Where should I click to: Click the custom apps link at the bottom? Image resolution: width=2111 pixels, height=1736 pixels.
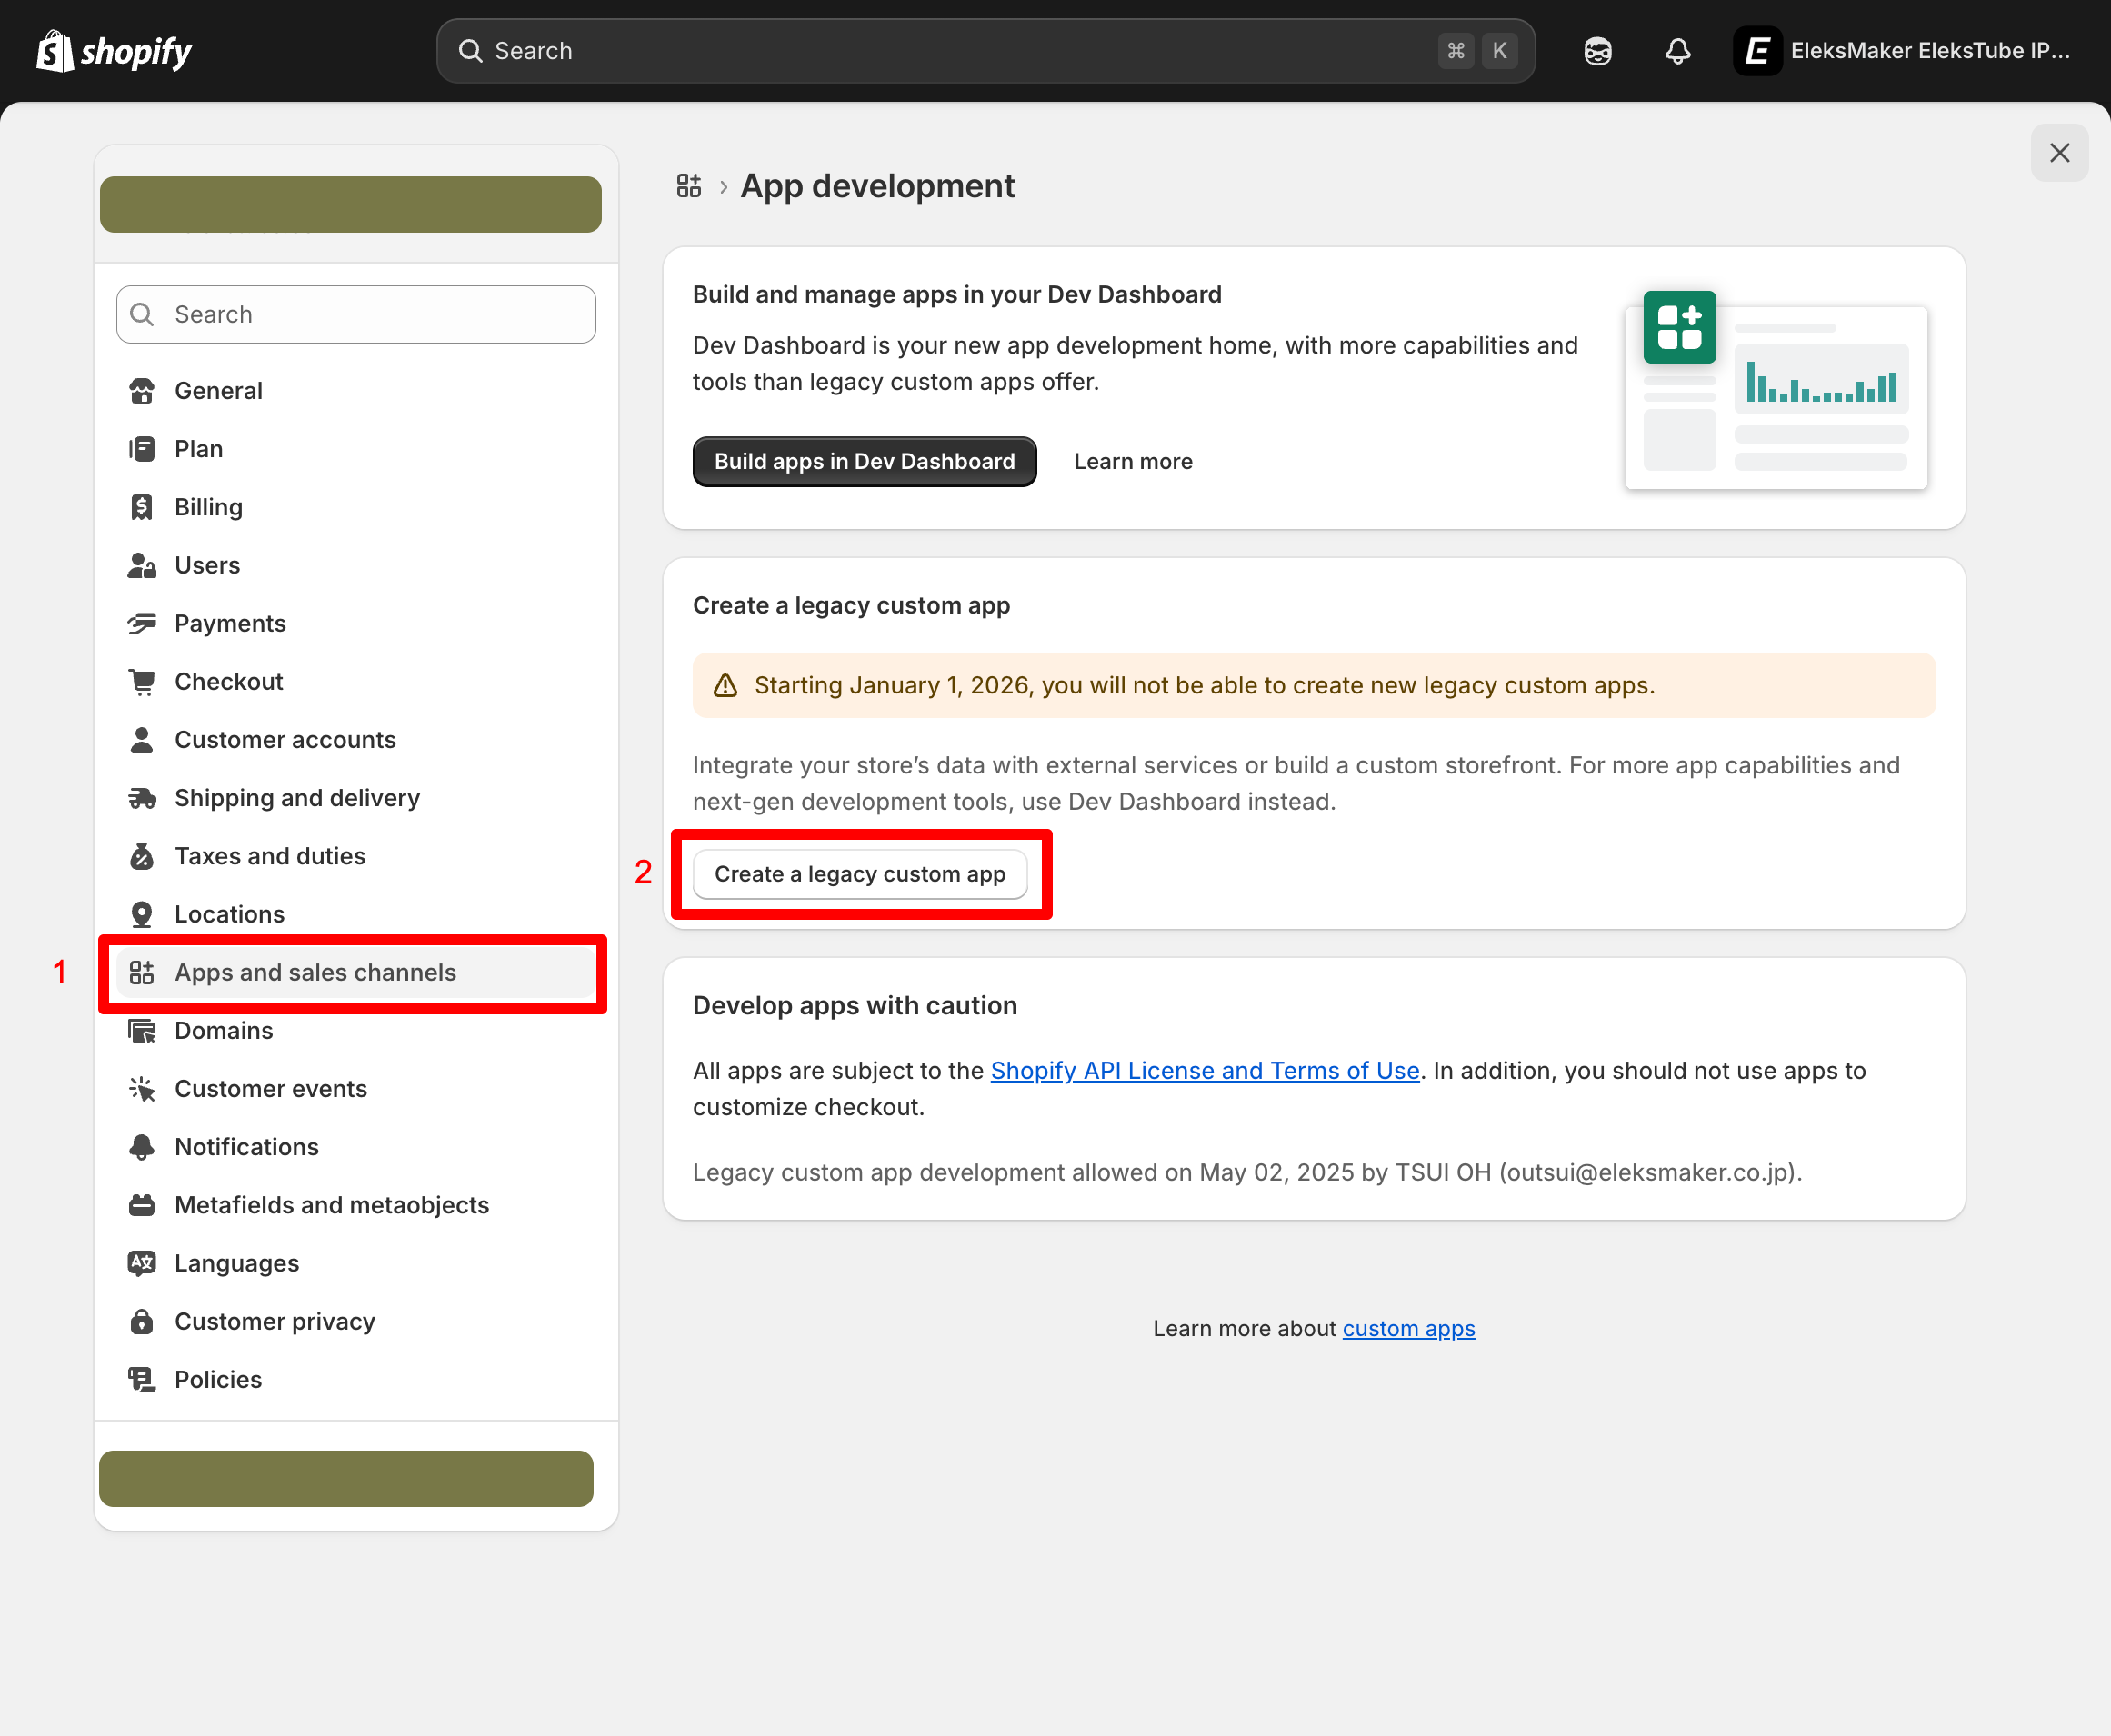click(1409, 1328)
